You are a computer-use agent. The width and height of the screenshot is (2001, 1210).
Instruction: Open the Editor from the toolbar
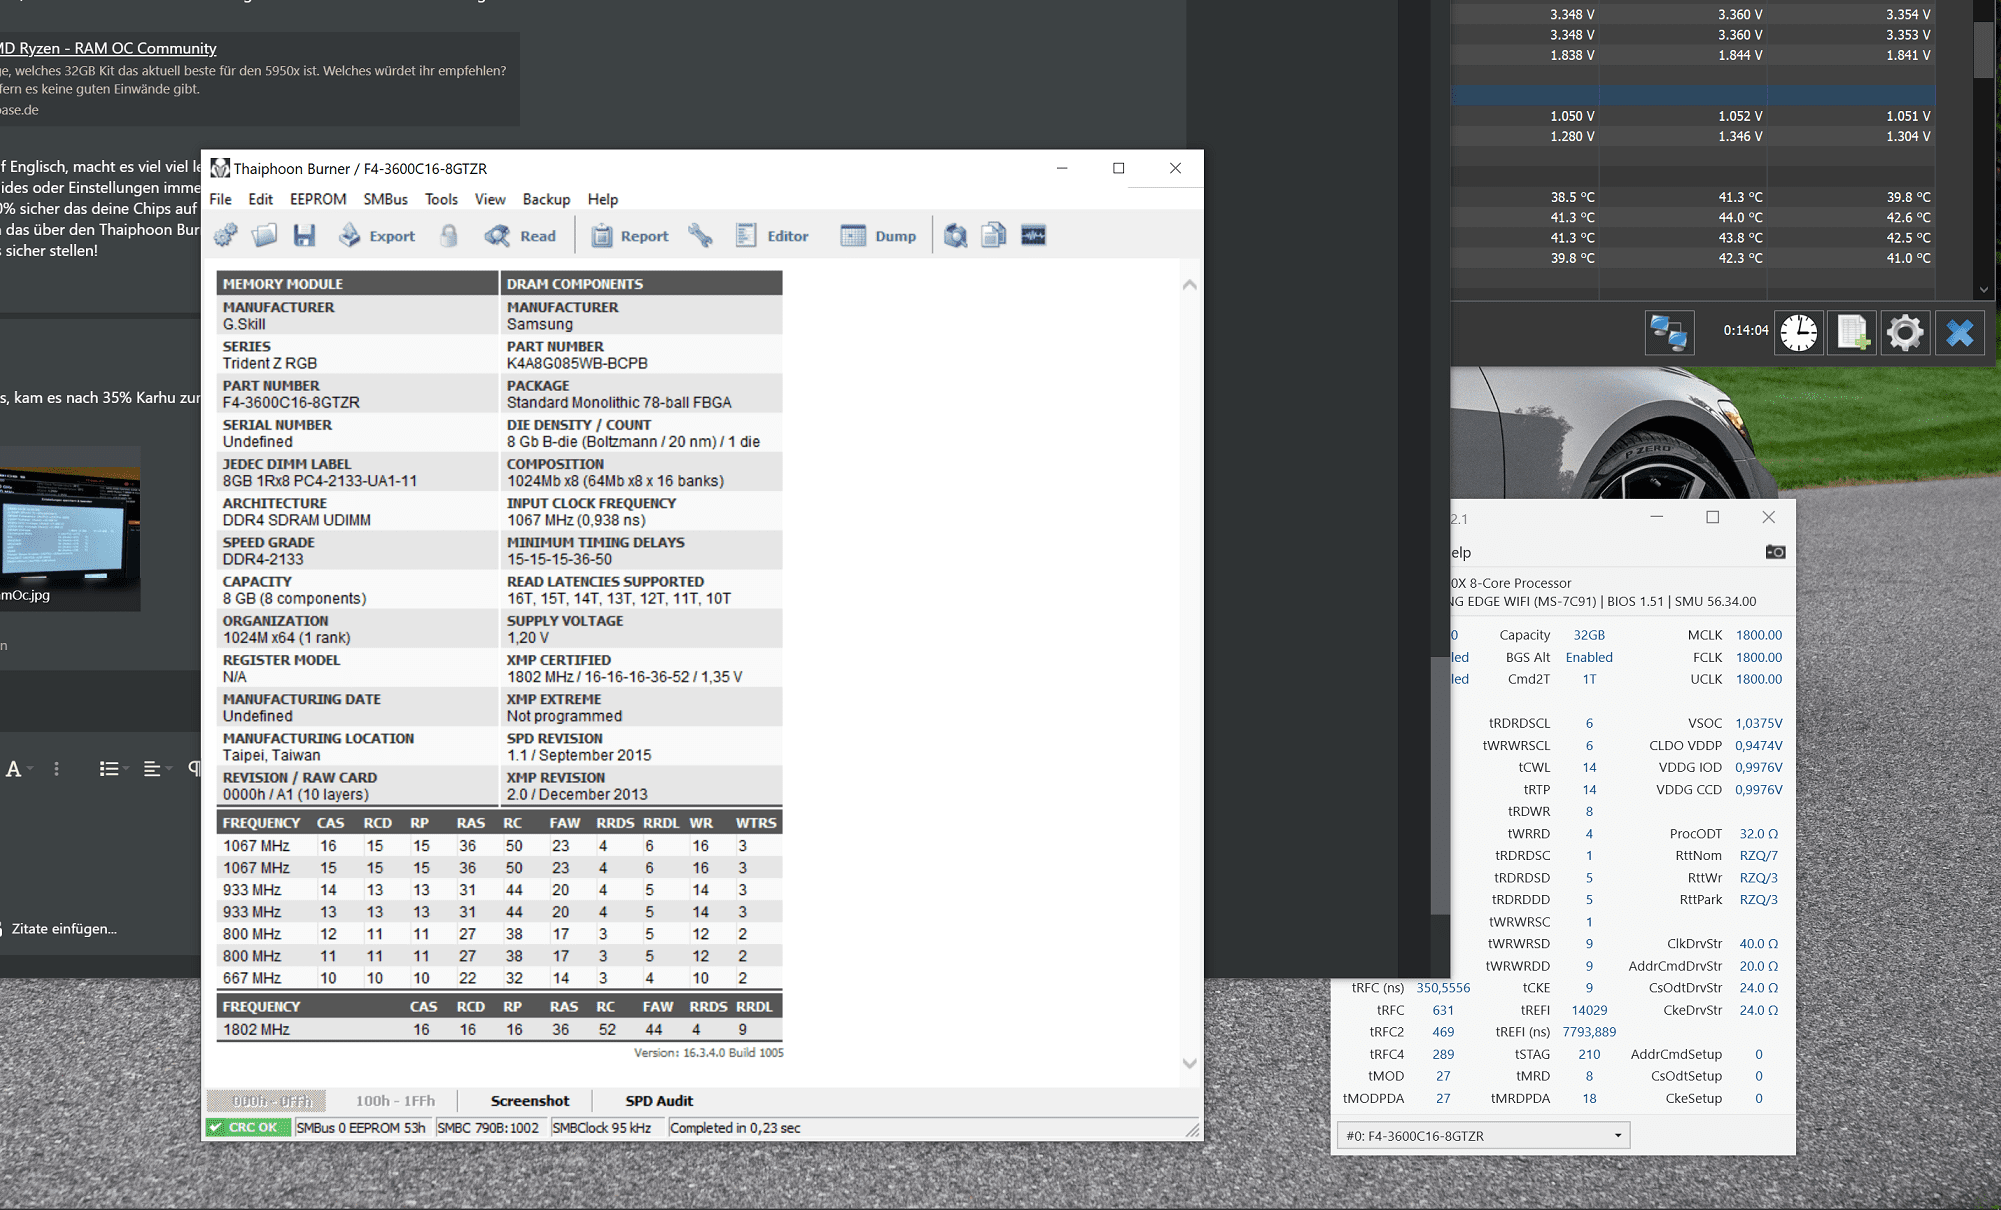pyautogui.click(x=772, y=236)
